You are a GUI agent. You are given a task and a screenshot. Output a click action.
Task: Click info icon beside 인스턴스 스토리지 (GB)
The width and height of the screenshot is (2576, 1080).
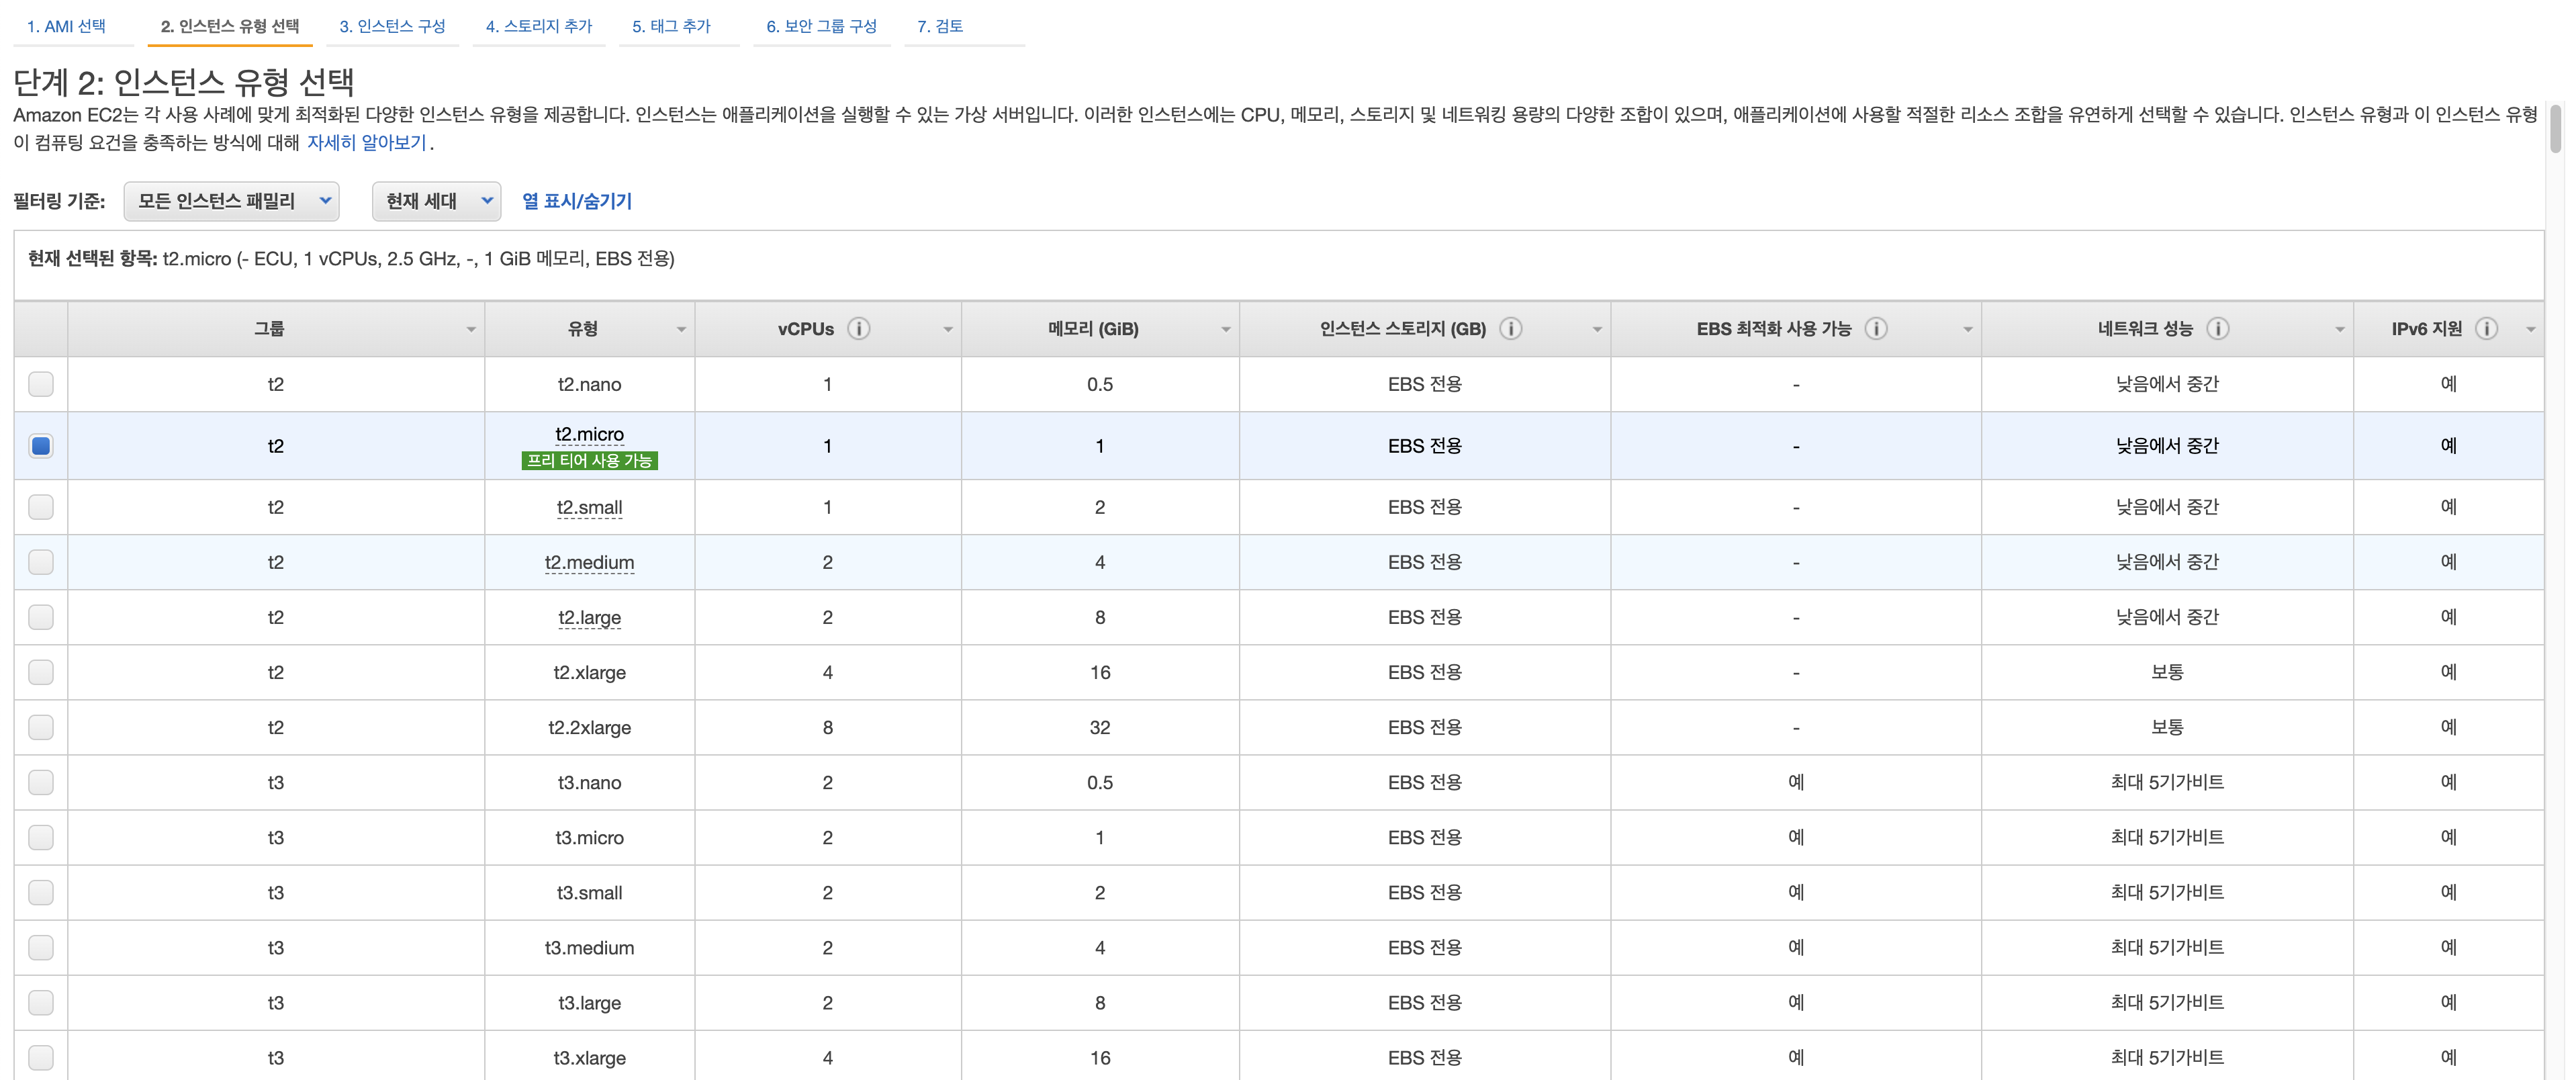1510,329
